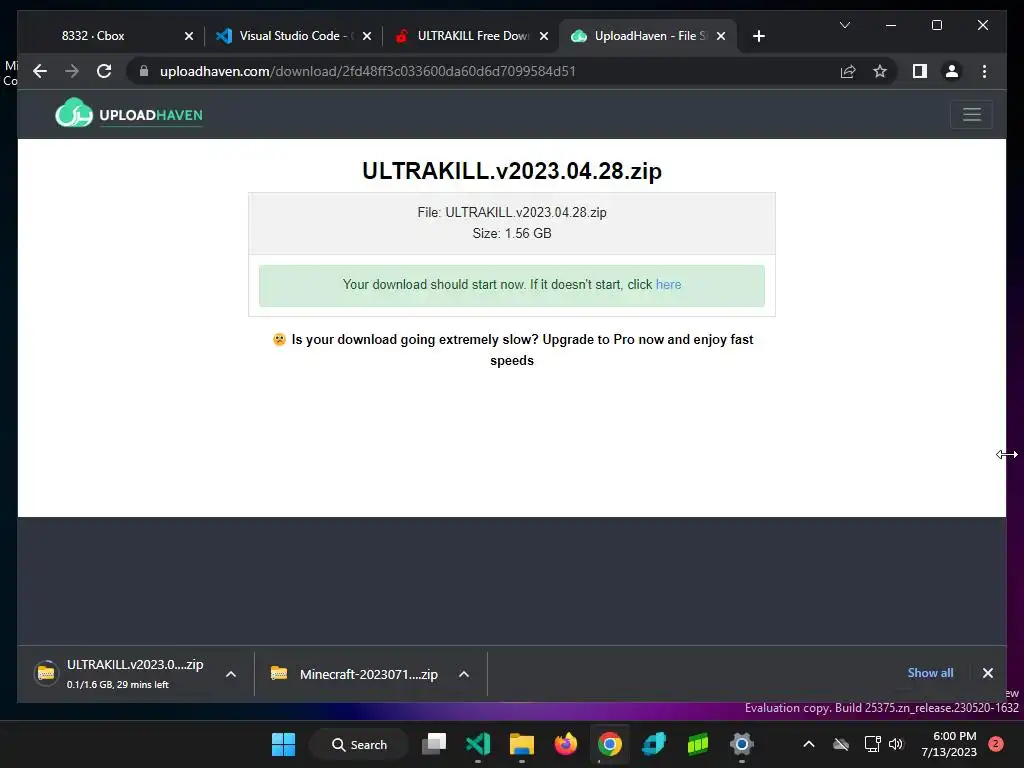
Task: Open the Chrome profile menu
Action: (952, 71)
